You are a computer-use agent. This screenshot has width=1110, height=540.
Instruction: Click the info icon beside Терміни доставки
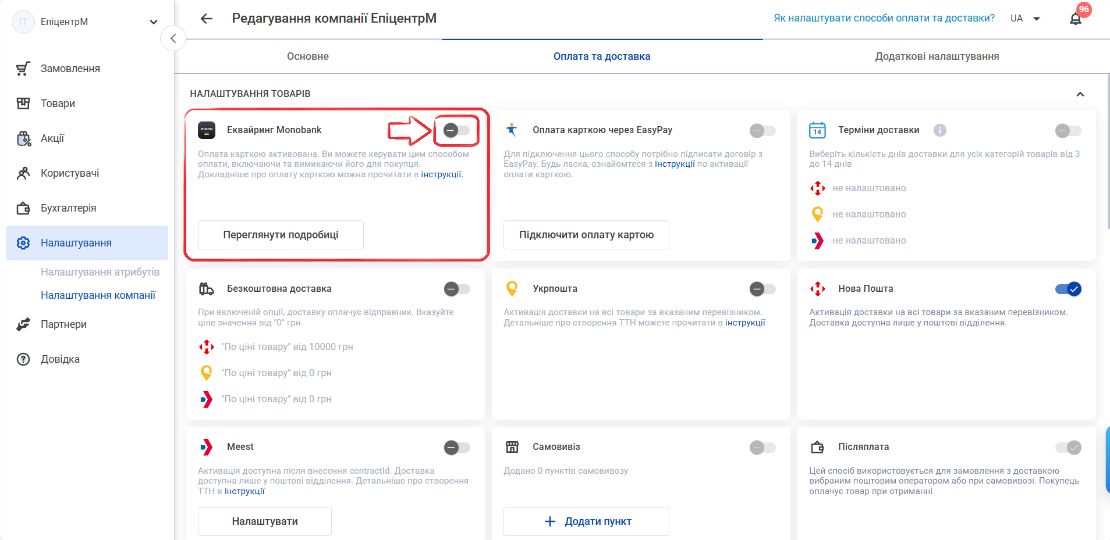click(939, 130)
